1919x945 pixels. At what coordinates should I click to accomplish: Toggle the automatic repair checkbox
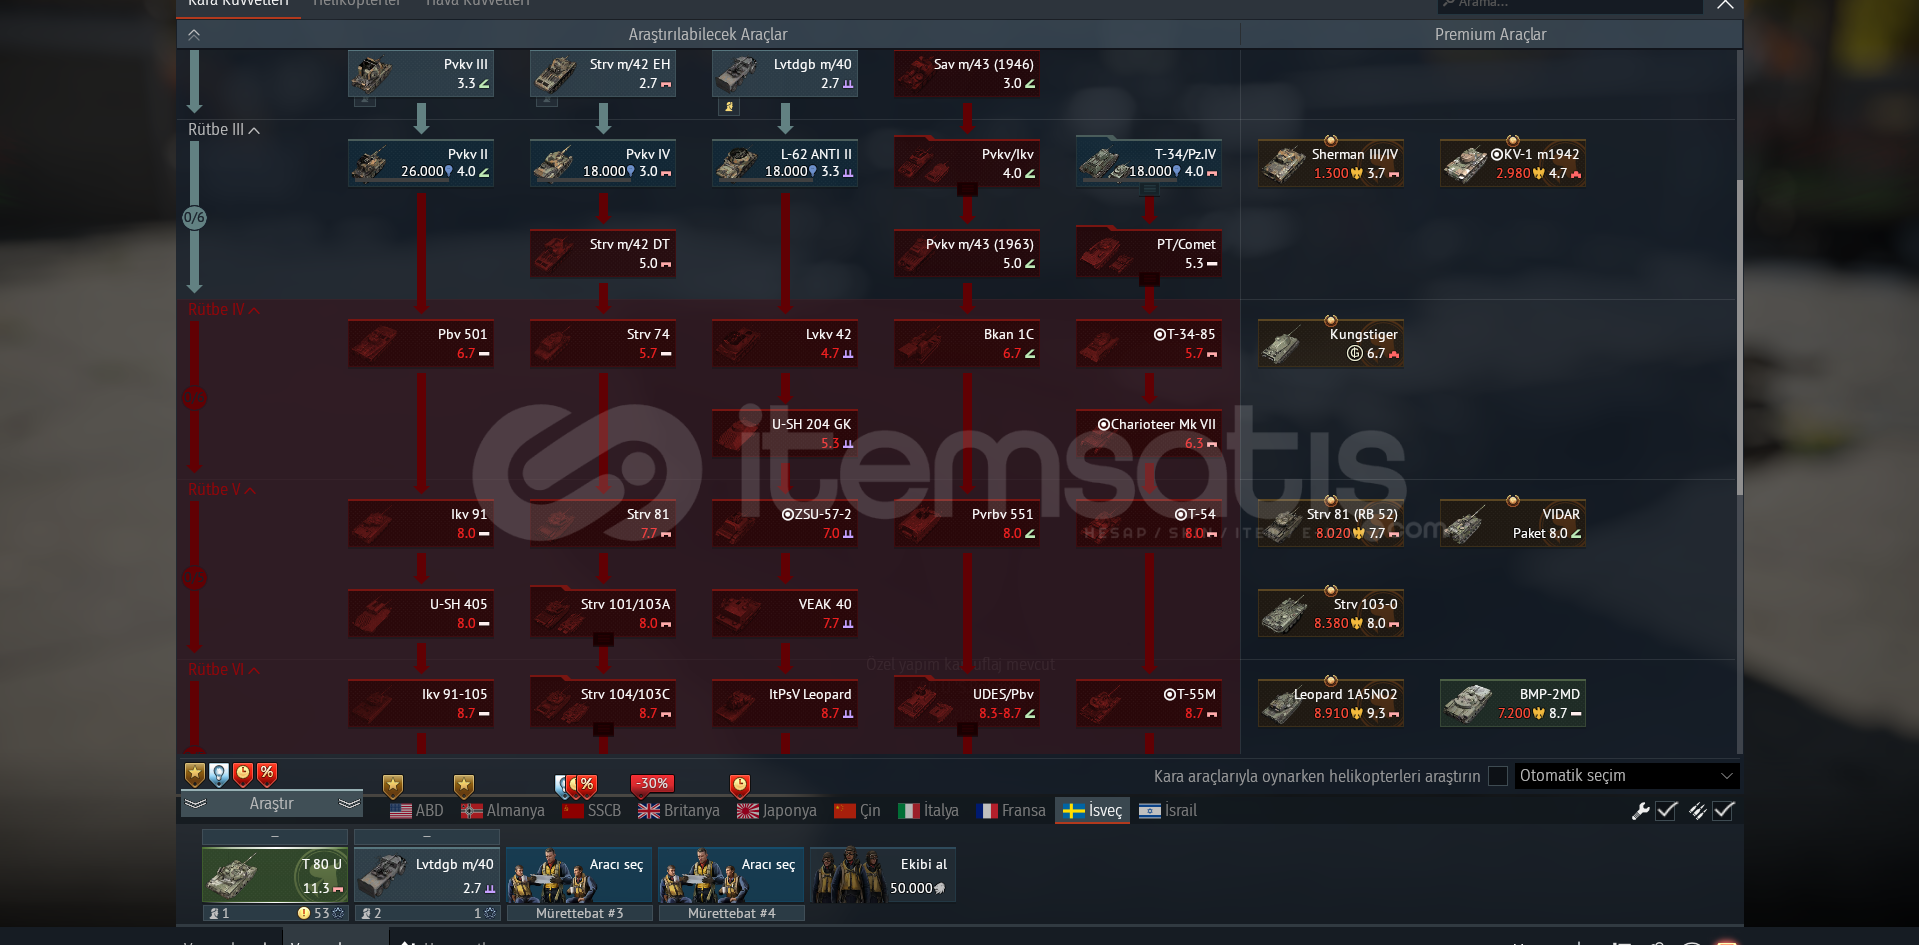[x=1666, y=811]
